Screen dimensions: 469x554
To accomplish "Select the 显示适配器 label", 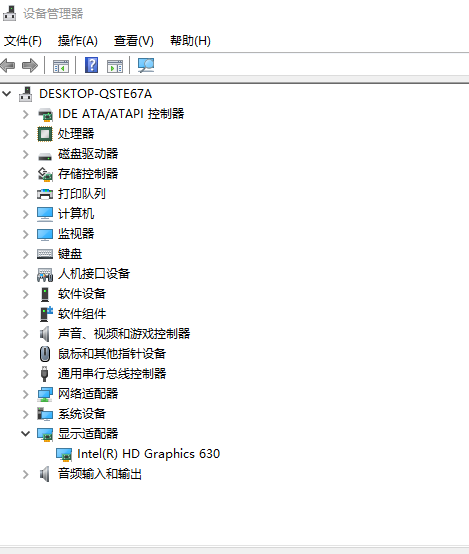I will [88, 434].
